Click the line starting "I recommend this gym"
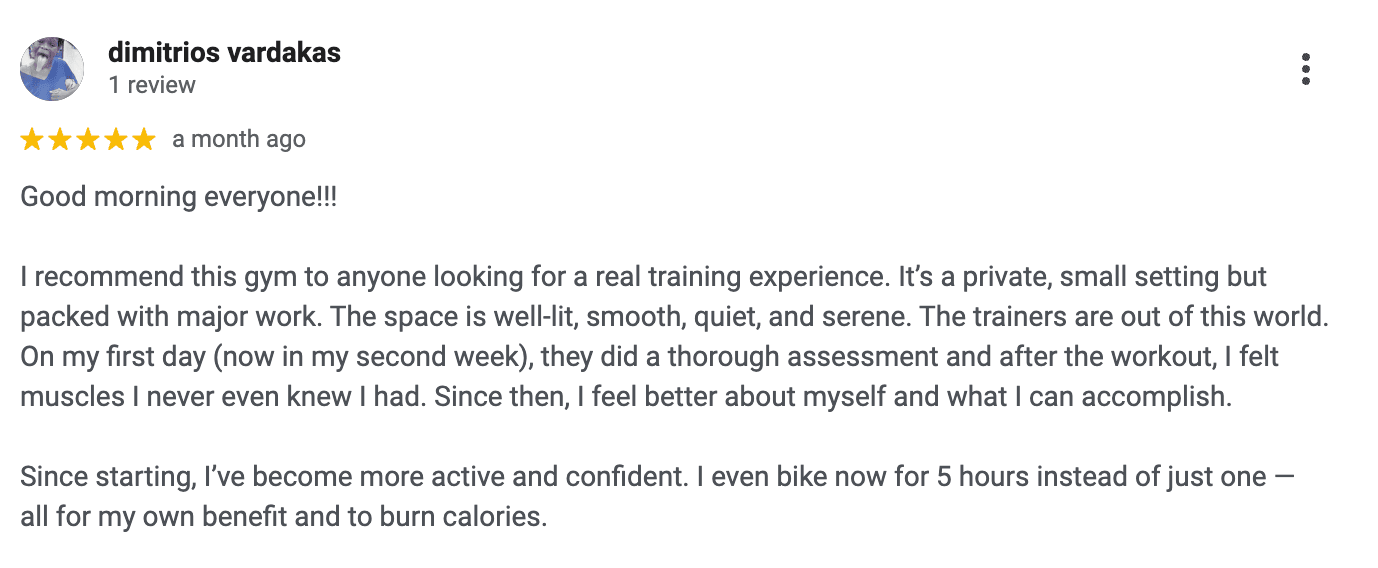 coord(643,277)
